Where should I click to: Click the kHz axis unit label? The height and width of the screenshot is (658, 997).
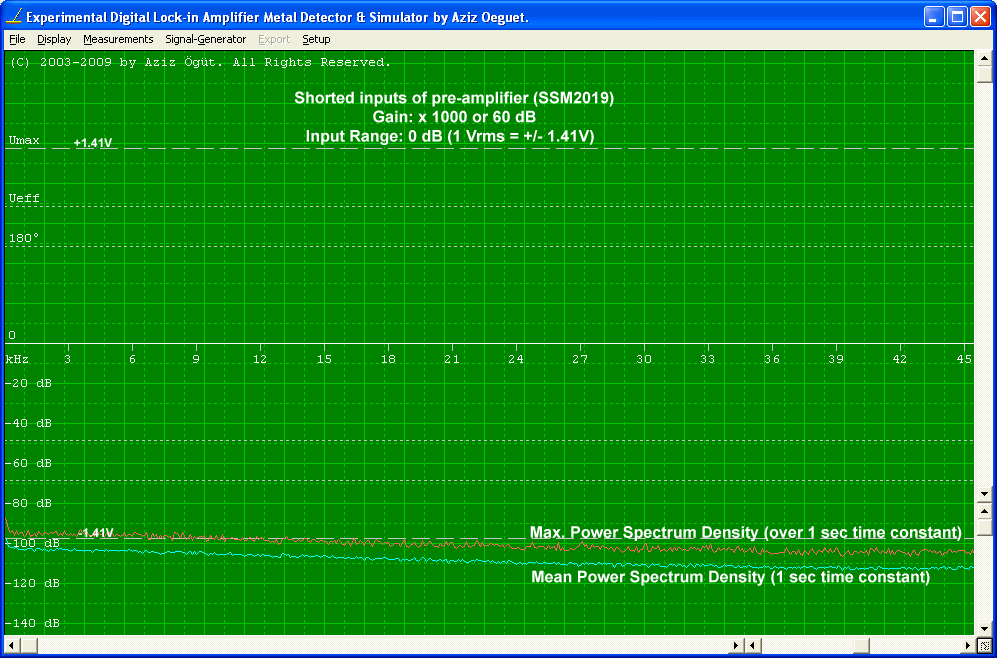click(x=17, y=359)
